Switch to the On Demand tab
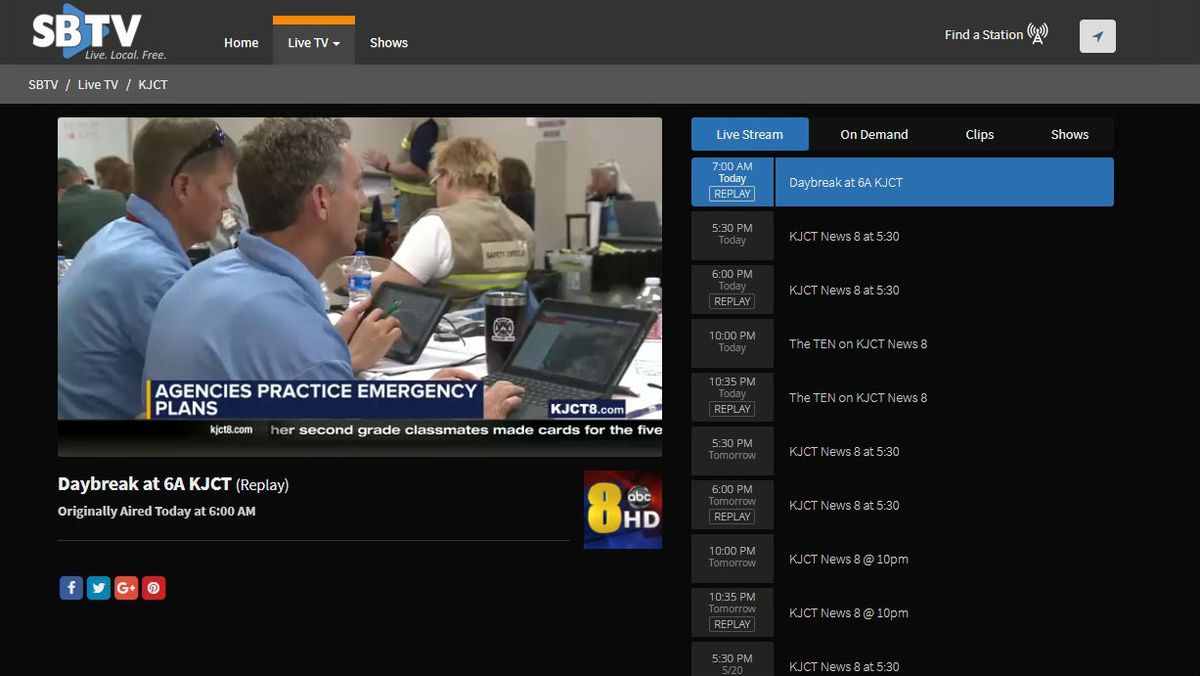 point(873,134)
